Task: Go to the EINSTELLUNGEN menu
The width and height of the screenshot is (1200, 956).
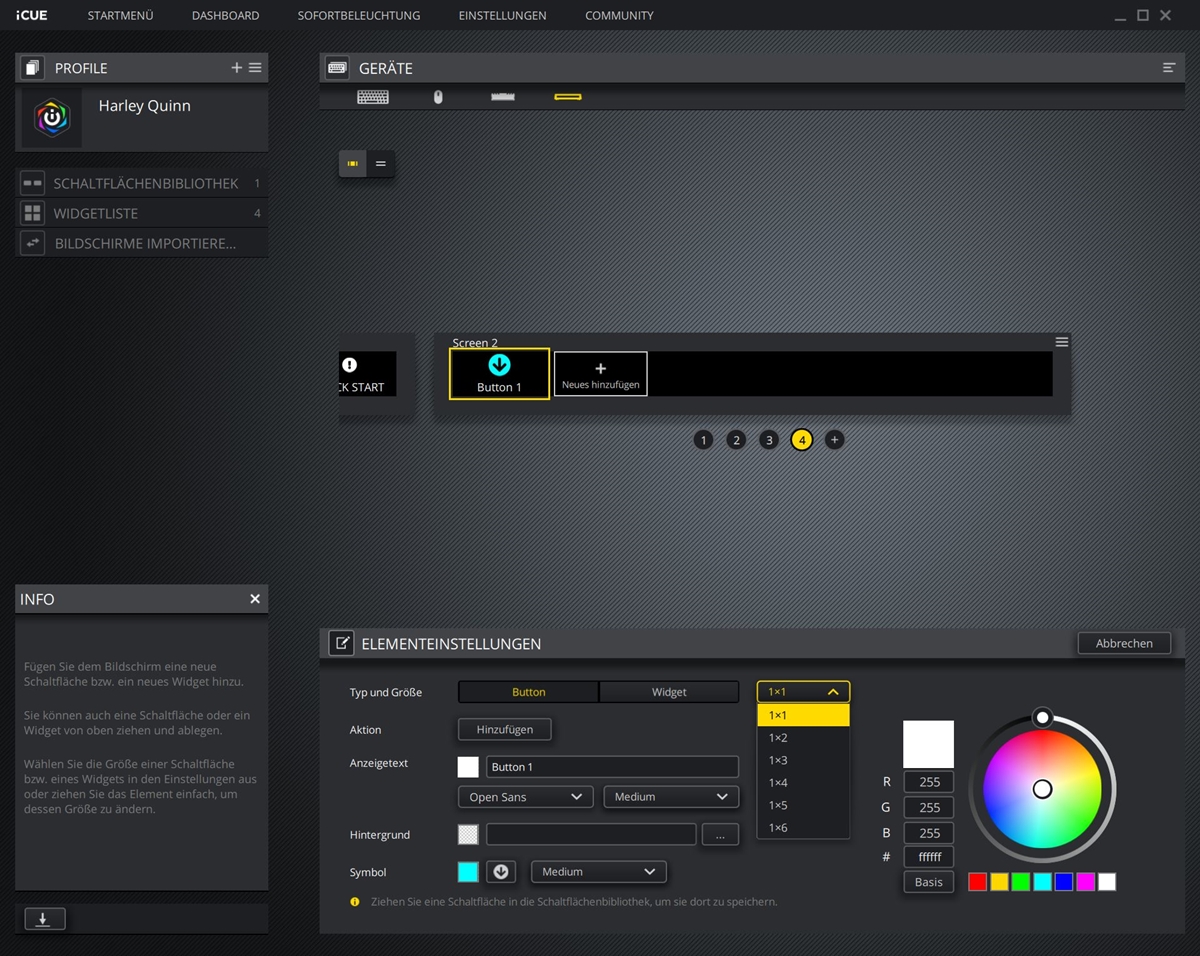Action: tap(502, 16)
